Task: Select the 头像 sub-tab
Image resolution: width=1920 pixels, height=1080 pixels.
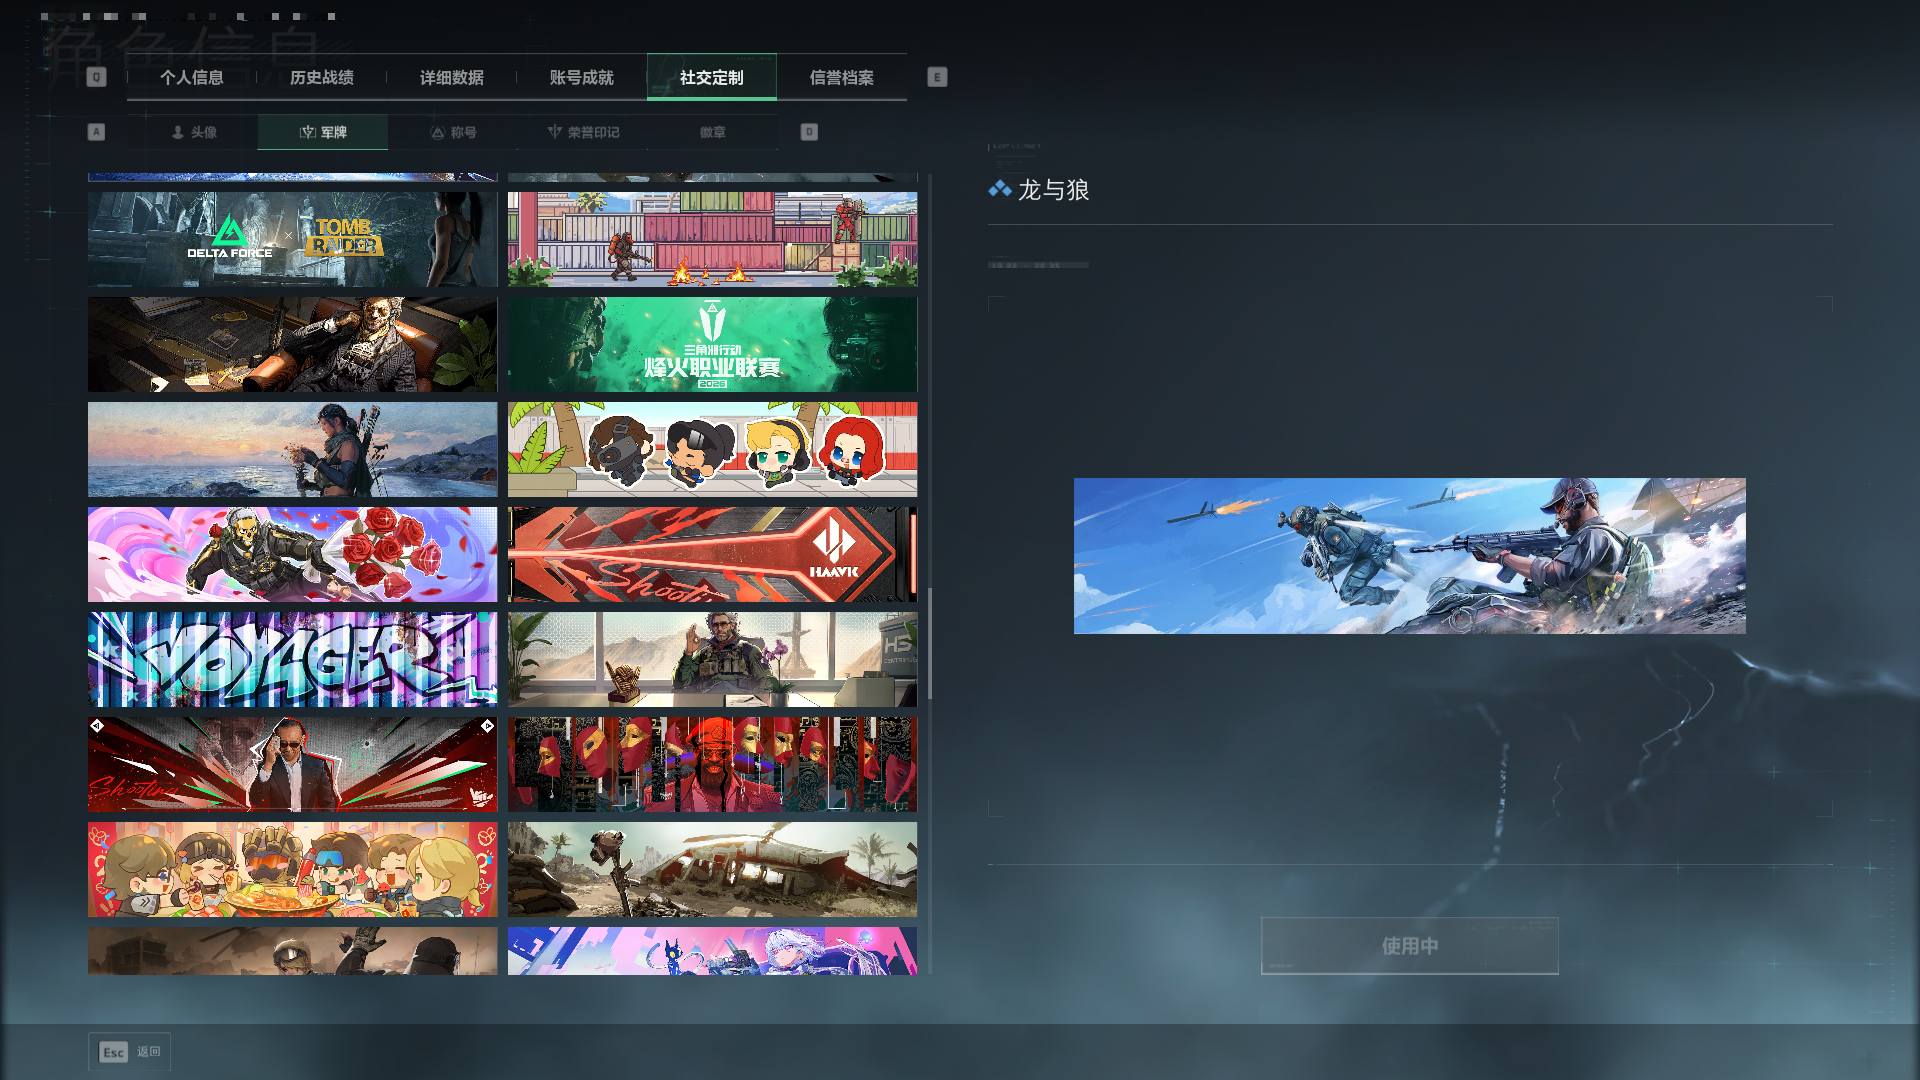Action: (x=193, y=132)
